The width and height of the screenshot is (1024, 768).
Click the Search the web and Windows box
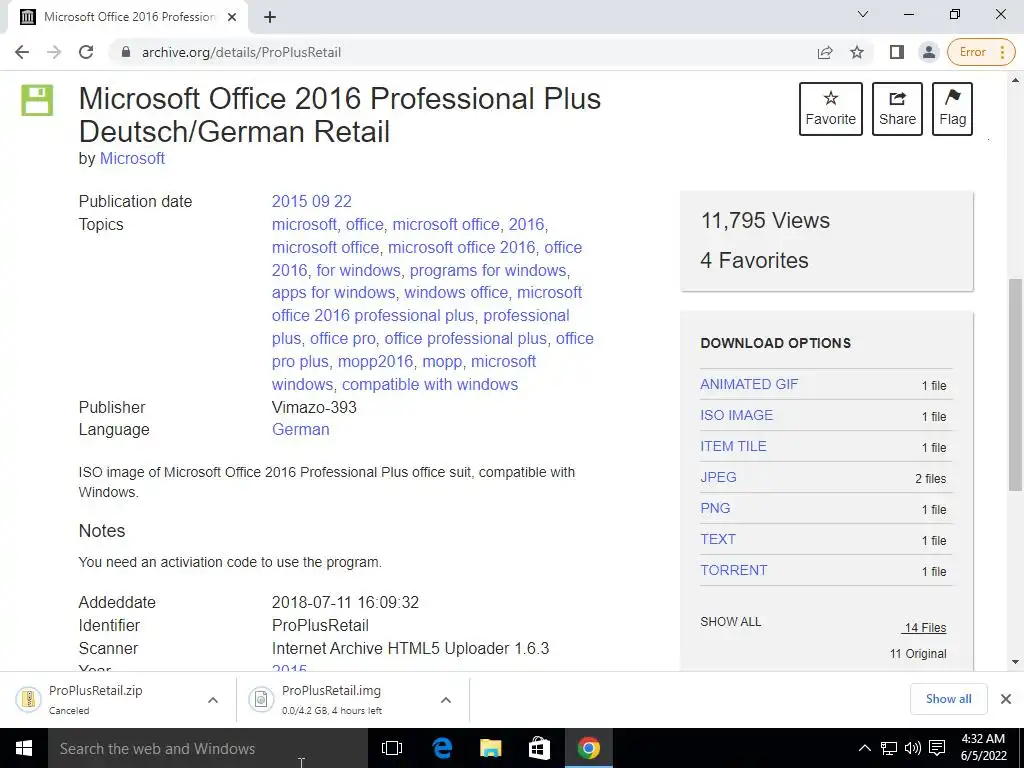click(x=208, y=748)
